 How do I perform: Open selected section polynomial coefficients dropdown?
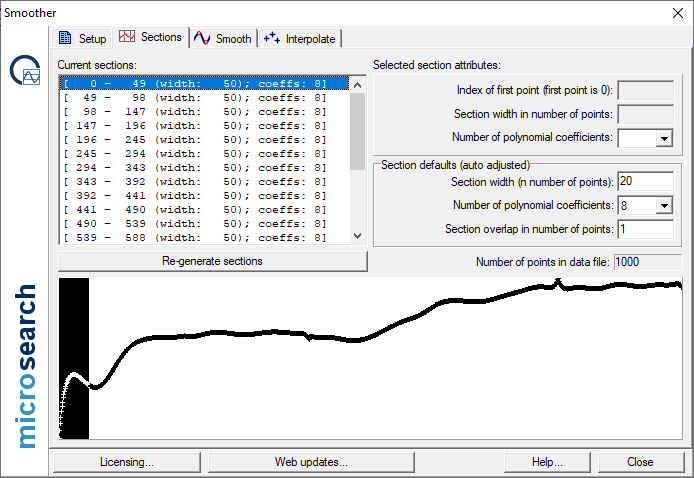tap(664, 138)
